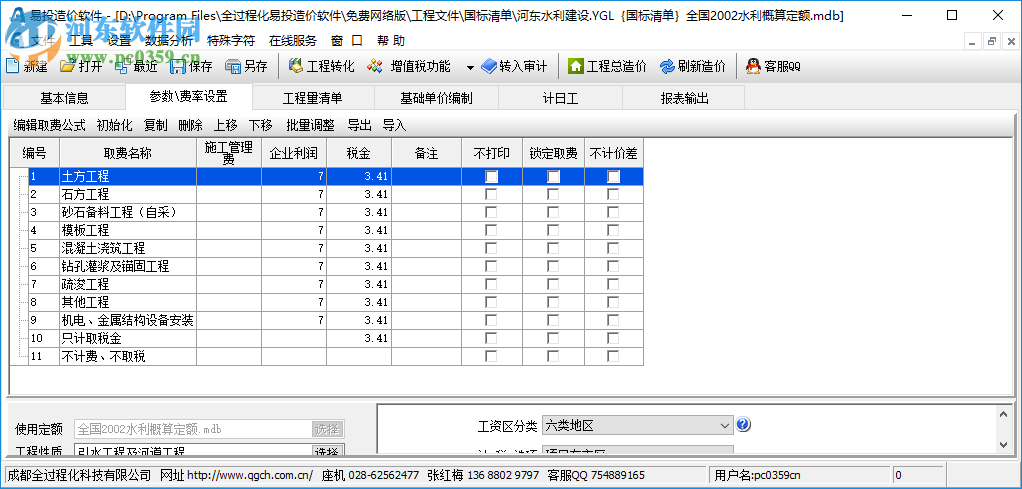This screenshot has height=489, width=1022.
Task: Open the 在线服务 menu
Action: coord(293,40)
